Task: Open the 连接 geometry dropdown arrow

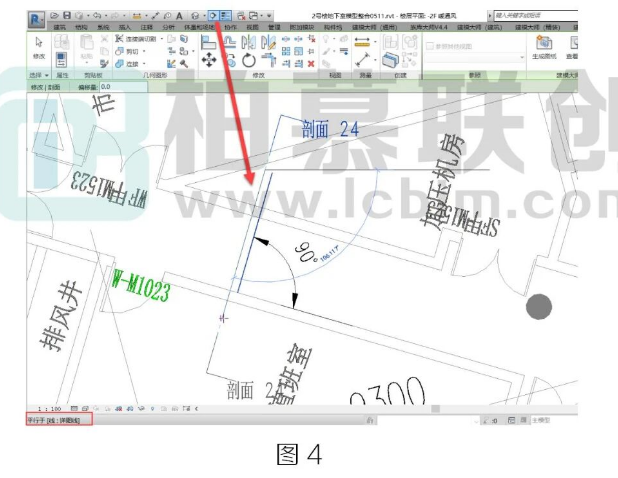Action: pos(144,63)
